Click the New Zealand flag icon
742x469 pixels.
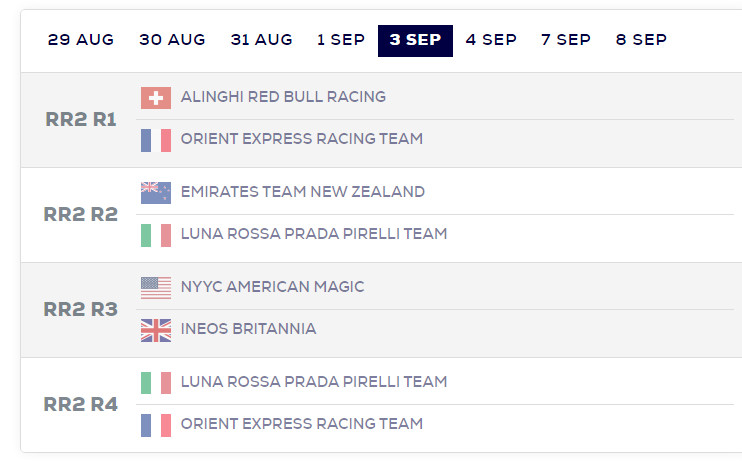pos(156,193)
